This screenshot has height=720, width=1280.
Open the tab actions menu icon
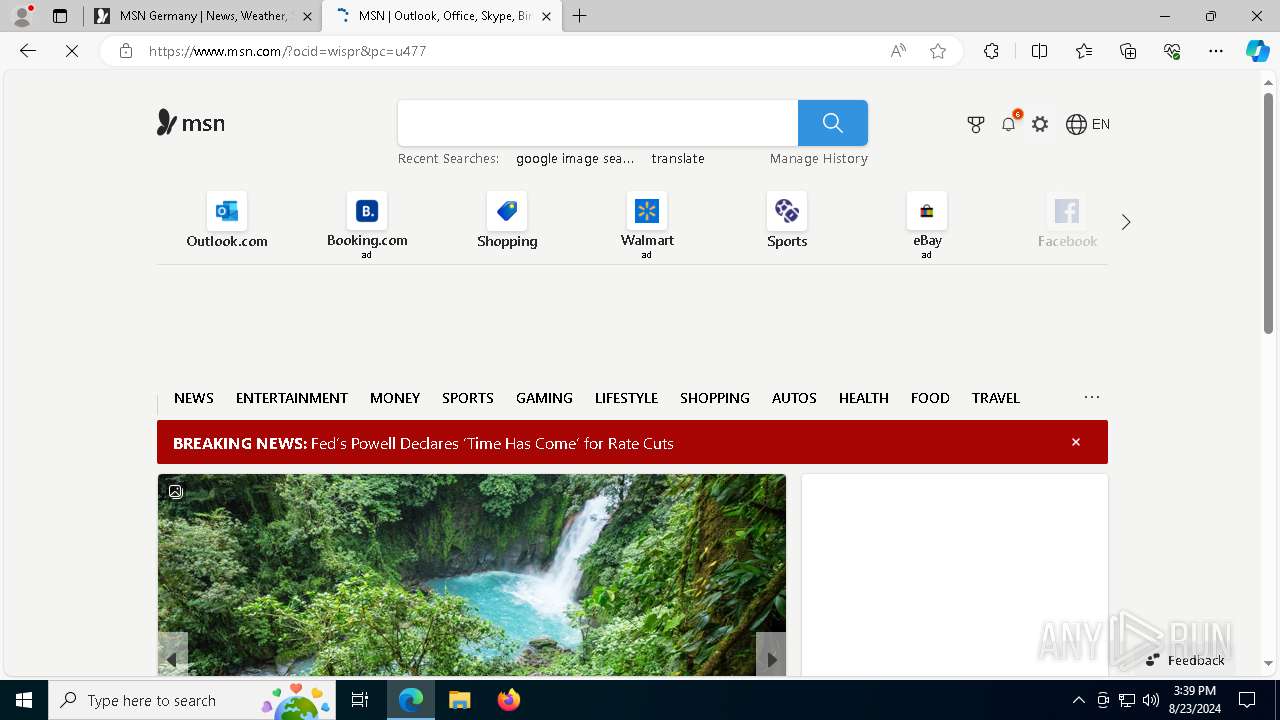click(60, 16)
